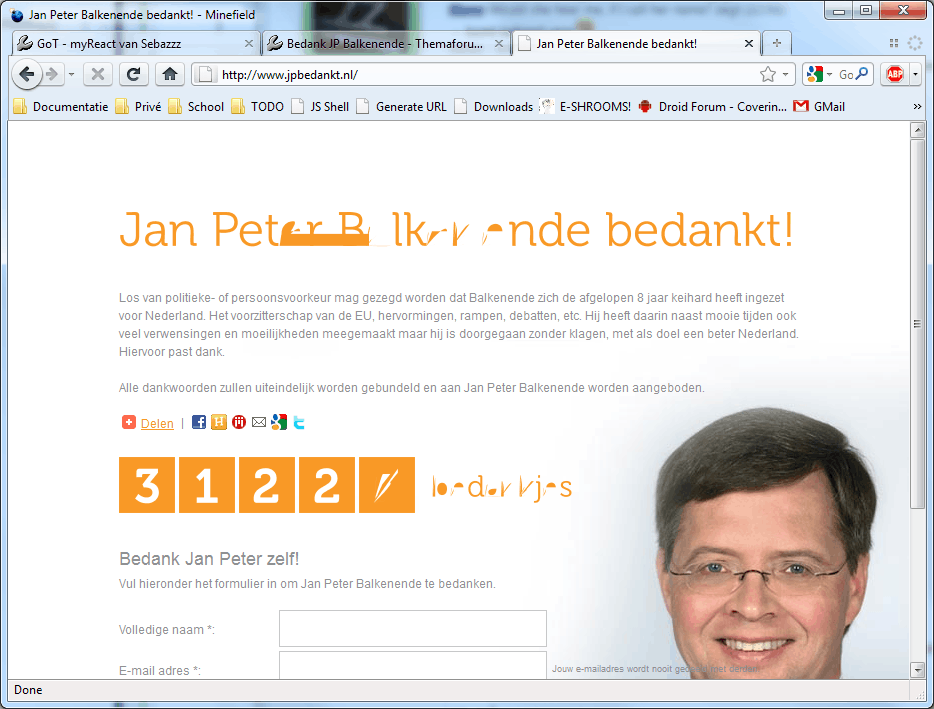The image size is (934, 709).
Task: Click the vertical scrollbar thumb
Action: [x=917, y=324]
